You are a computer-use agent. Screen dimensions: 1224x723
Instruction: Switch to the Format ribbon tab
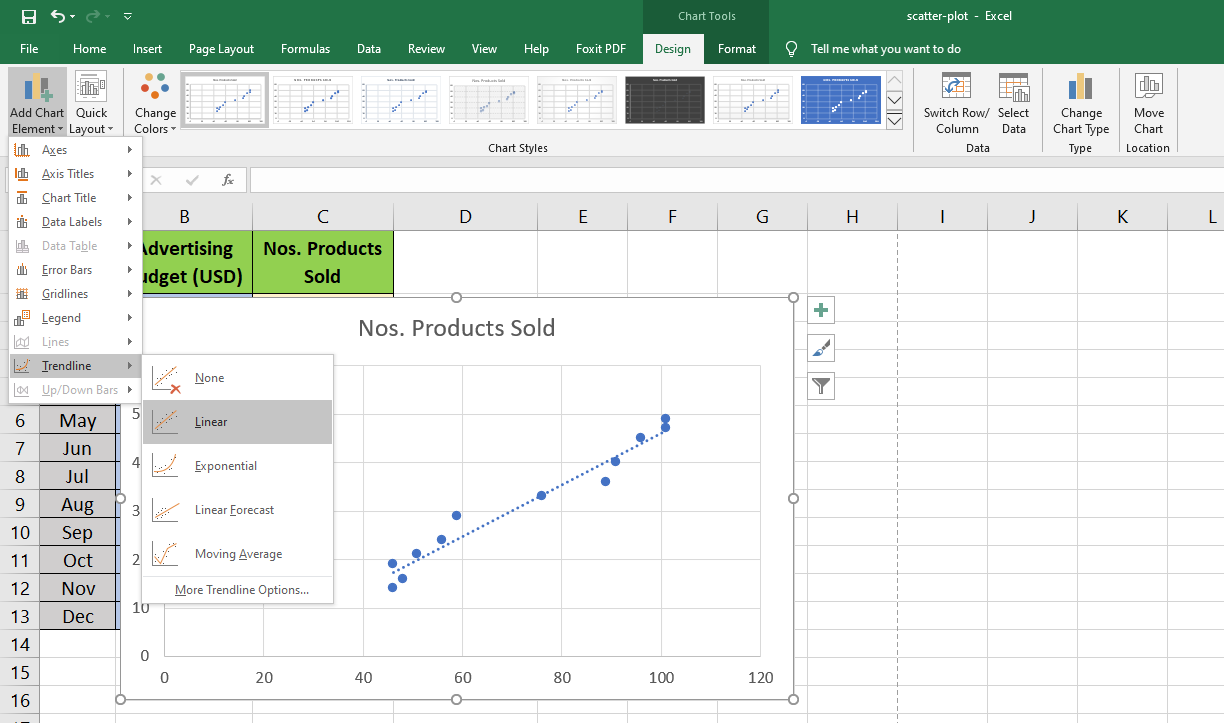coord(737,48)
